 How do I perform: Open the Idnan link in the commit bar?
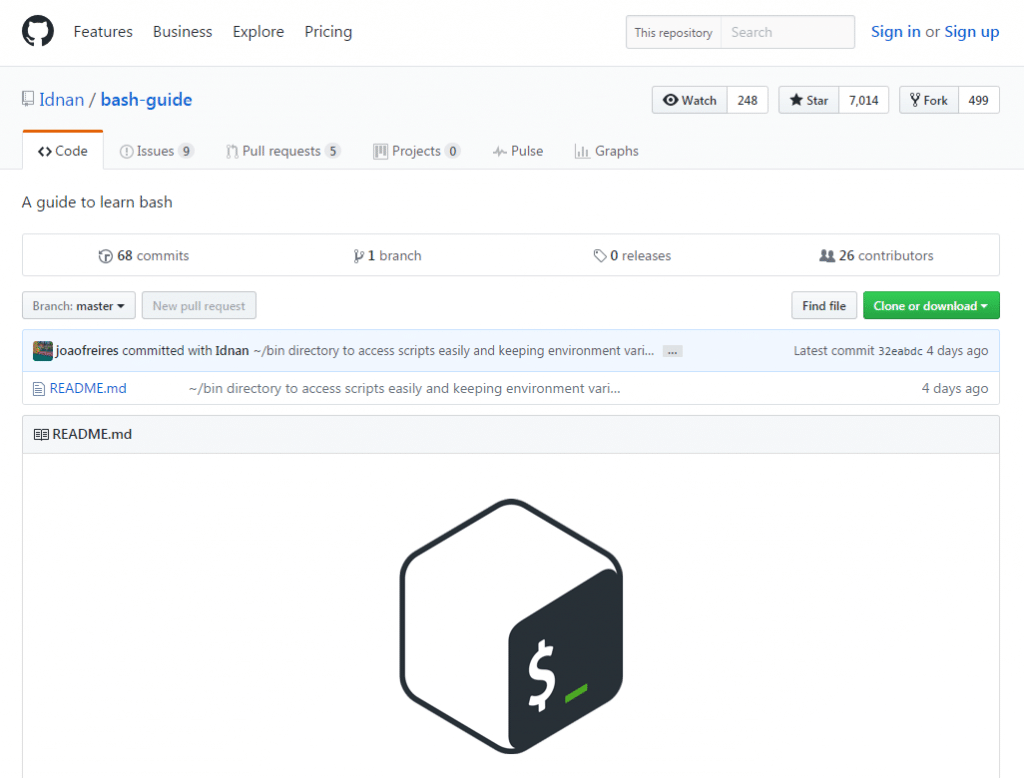pyautogui.click(x=232, y=351)
